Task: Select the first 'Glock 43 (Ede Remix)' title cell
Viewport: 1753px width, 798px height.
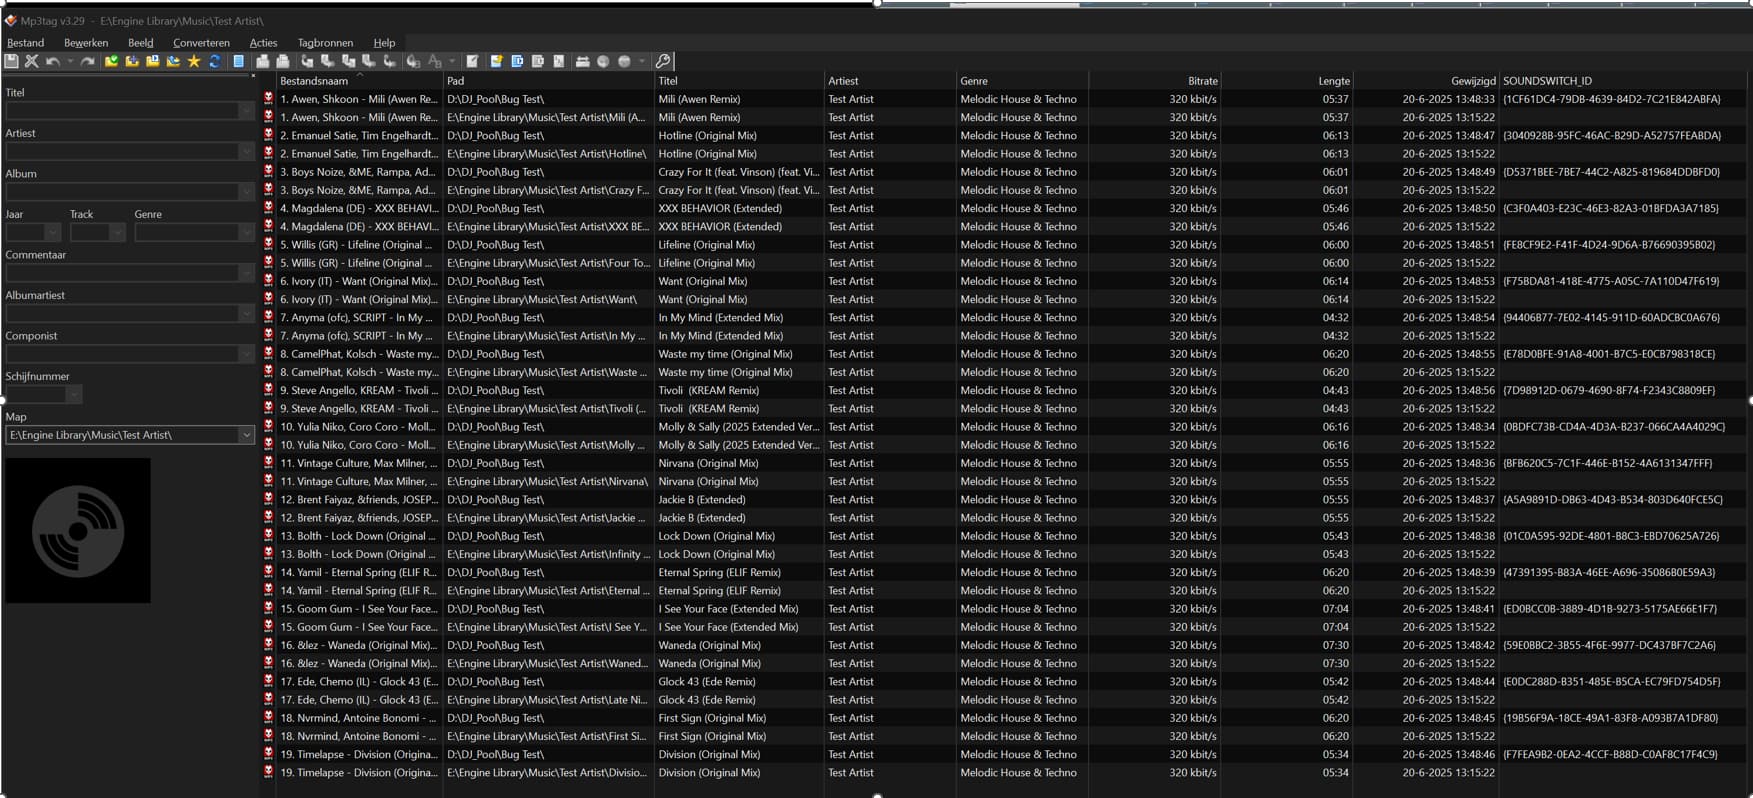Action: click(706, 681)
